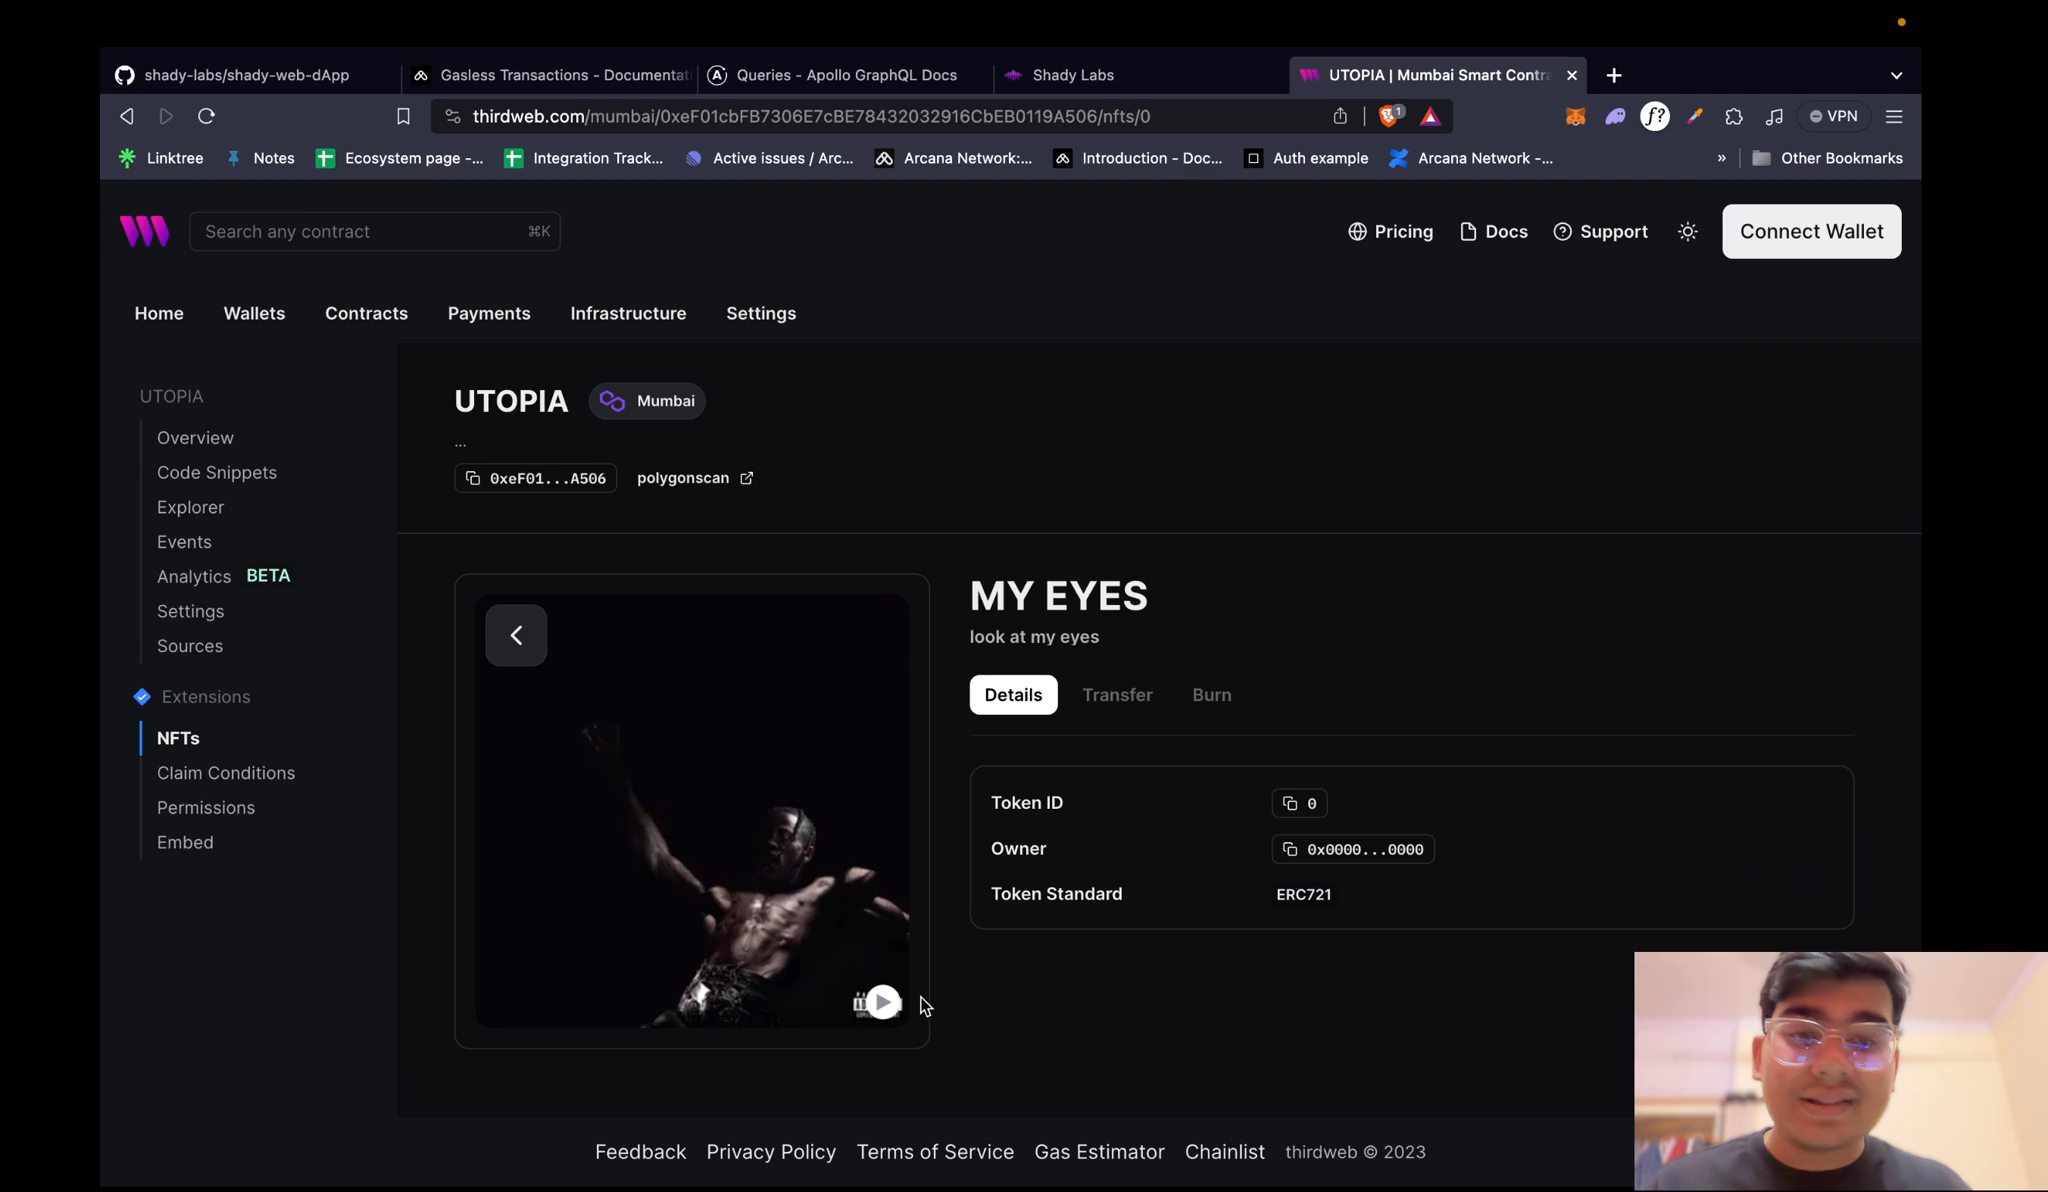
Task: Open a new browser tab
Action: (x=1614, y=75)
